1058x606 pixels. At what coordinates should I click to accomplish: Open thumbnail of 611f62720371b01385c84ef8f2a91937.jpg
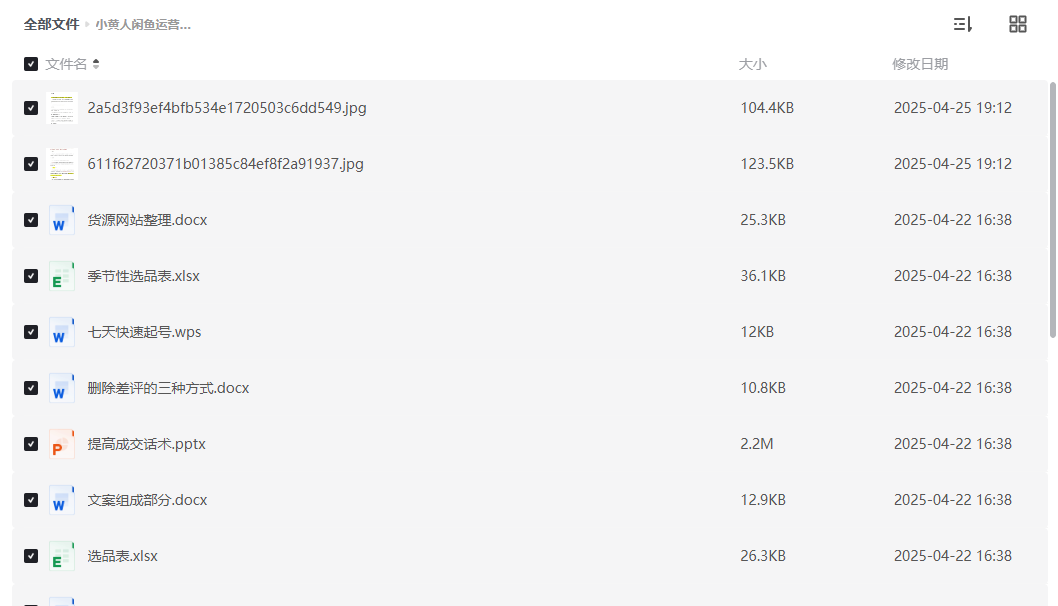tap(62, 164)
